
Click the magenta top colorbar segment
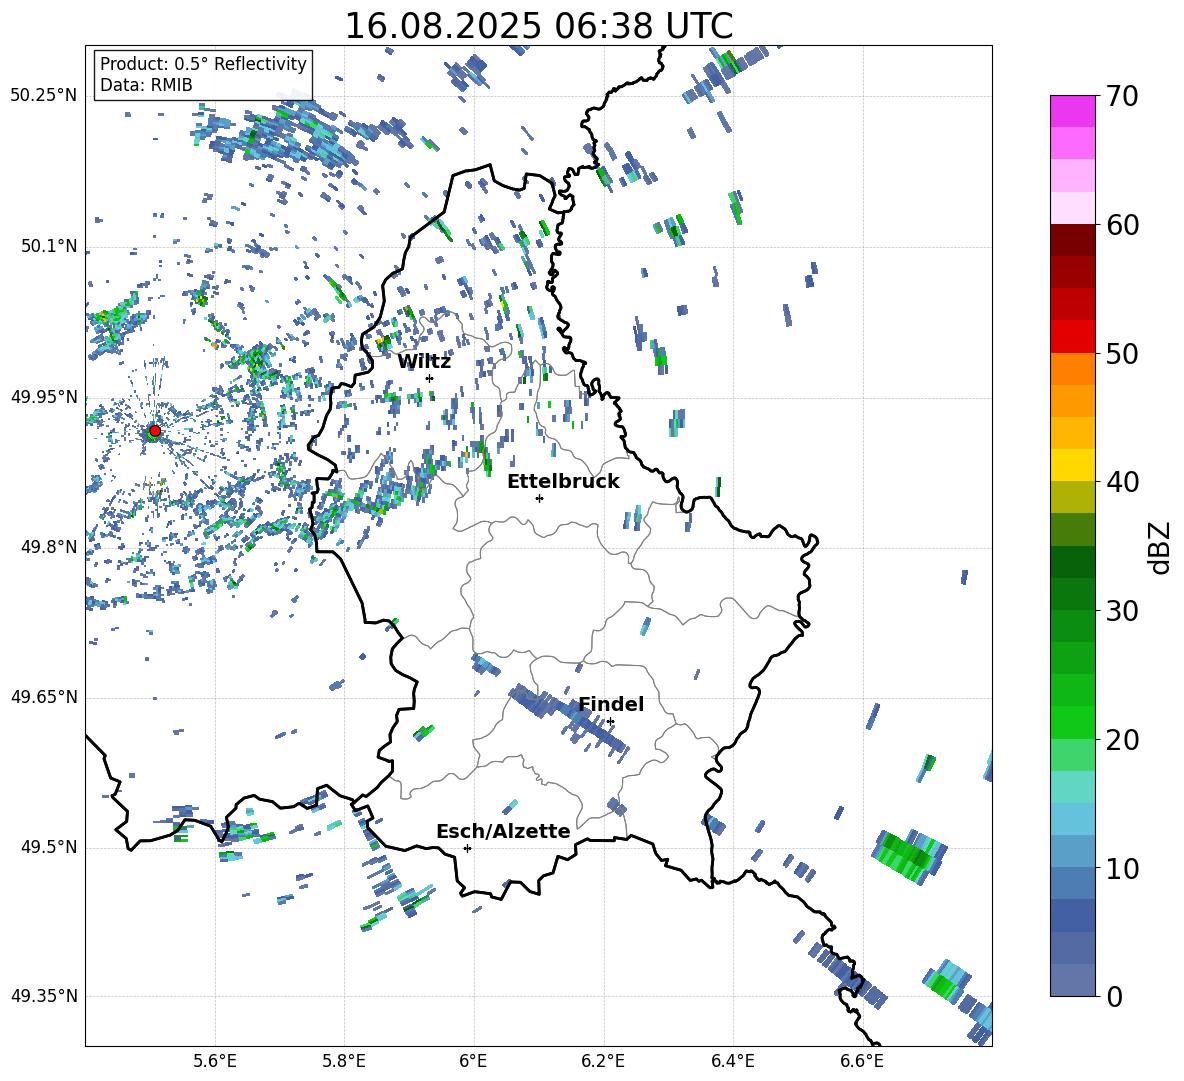click(1072, 111)
